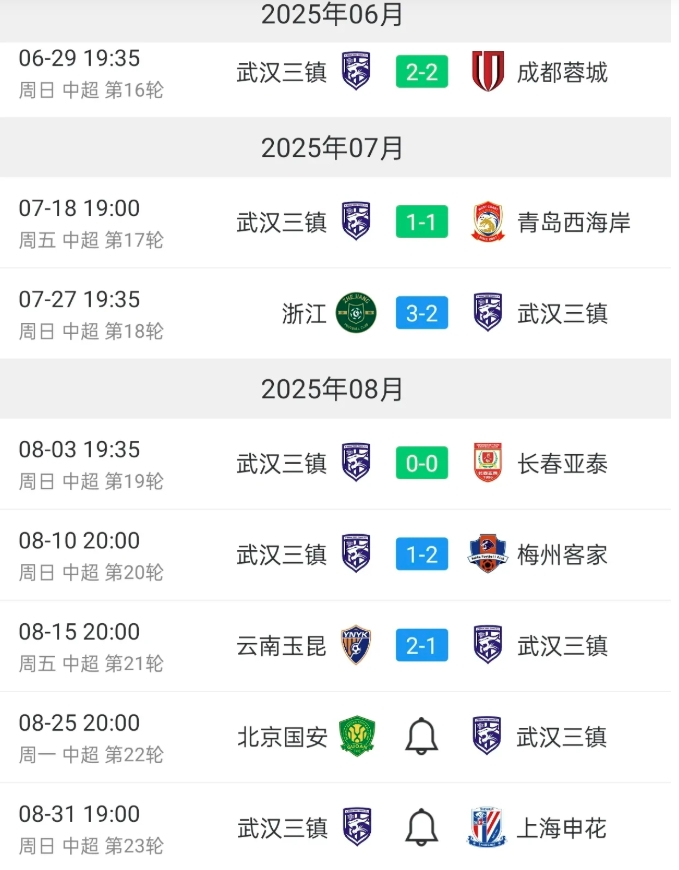Tap the Meizhou Hakka club crest
Image resolution: width=679 pixels, height=870 pixels.
pos(487,554)
